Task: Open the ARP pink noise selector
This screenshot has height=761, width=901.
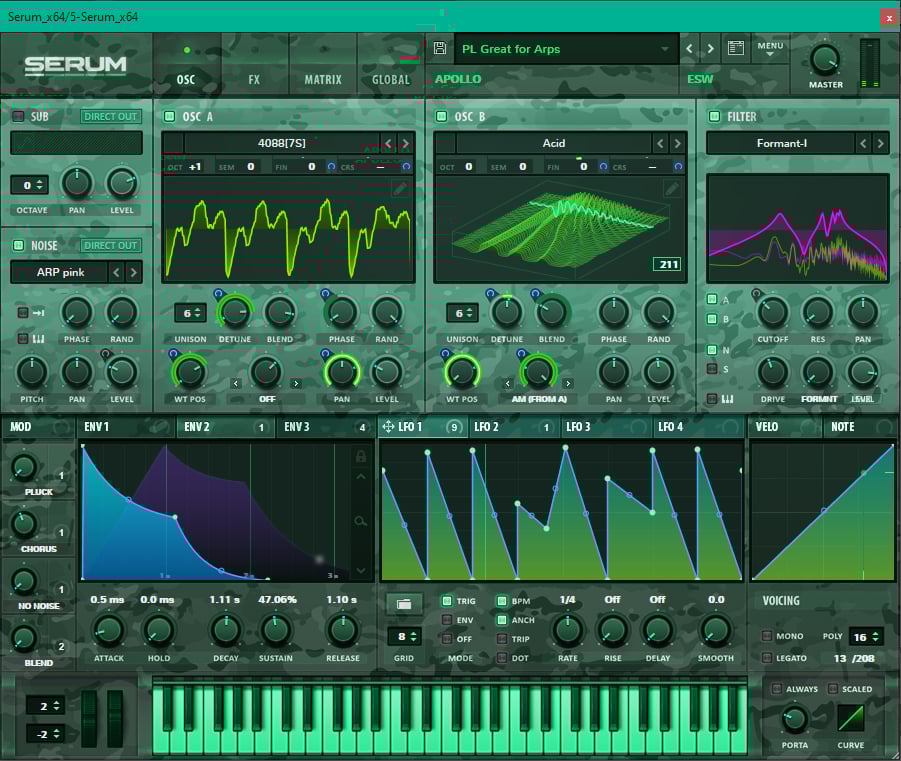Action: pos(60,272)
